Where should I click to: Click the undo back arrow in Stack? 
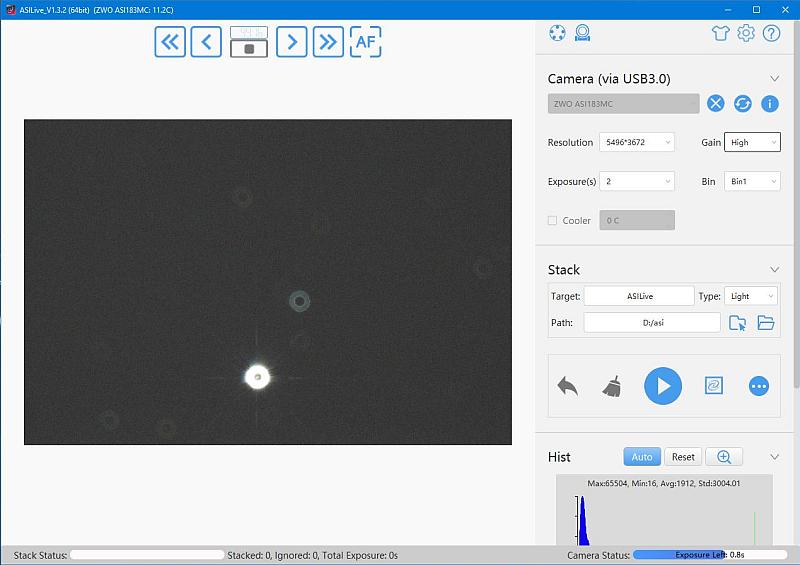[x=567, y=386]
